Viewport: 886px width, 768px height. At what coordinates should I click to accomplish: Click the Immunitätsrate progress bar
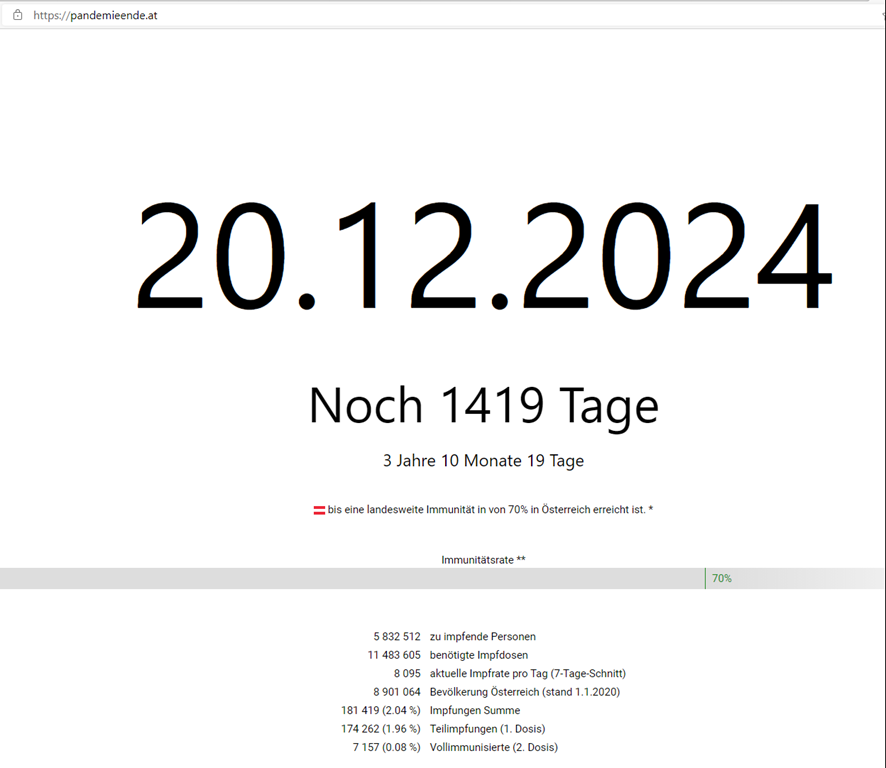443,579
